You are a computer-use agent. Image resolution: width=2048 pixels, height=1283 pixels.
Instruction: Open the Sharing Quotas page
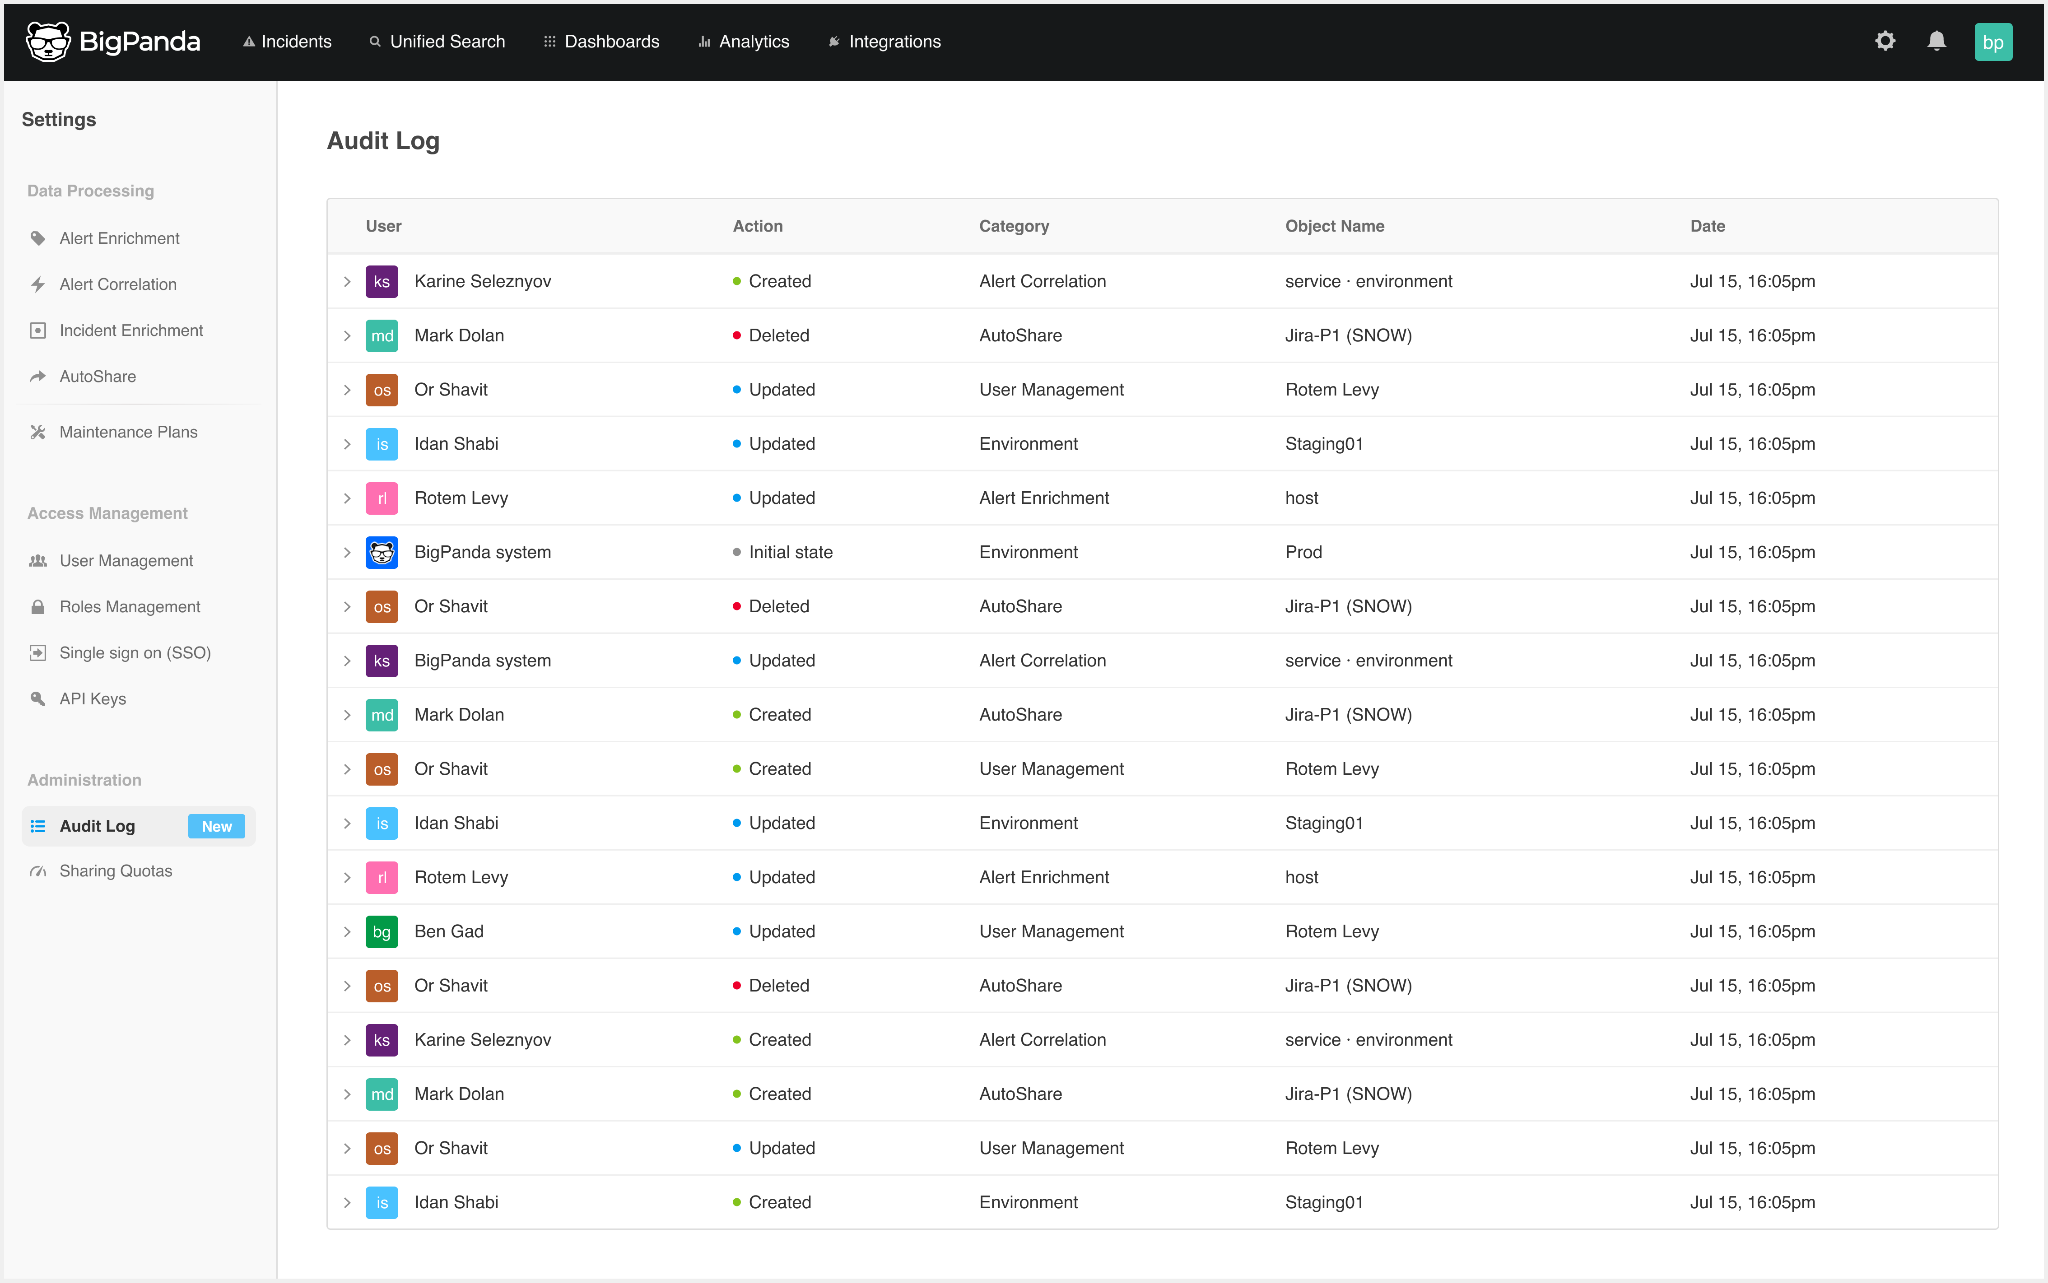(x=115, y=870)
